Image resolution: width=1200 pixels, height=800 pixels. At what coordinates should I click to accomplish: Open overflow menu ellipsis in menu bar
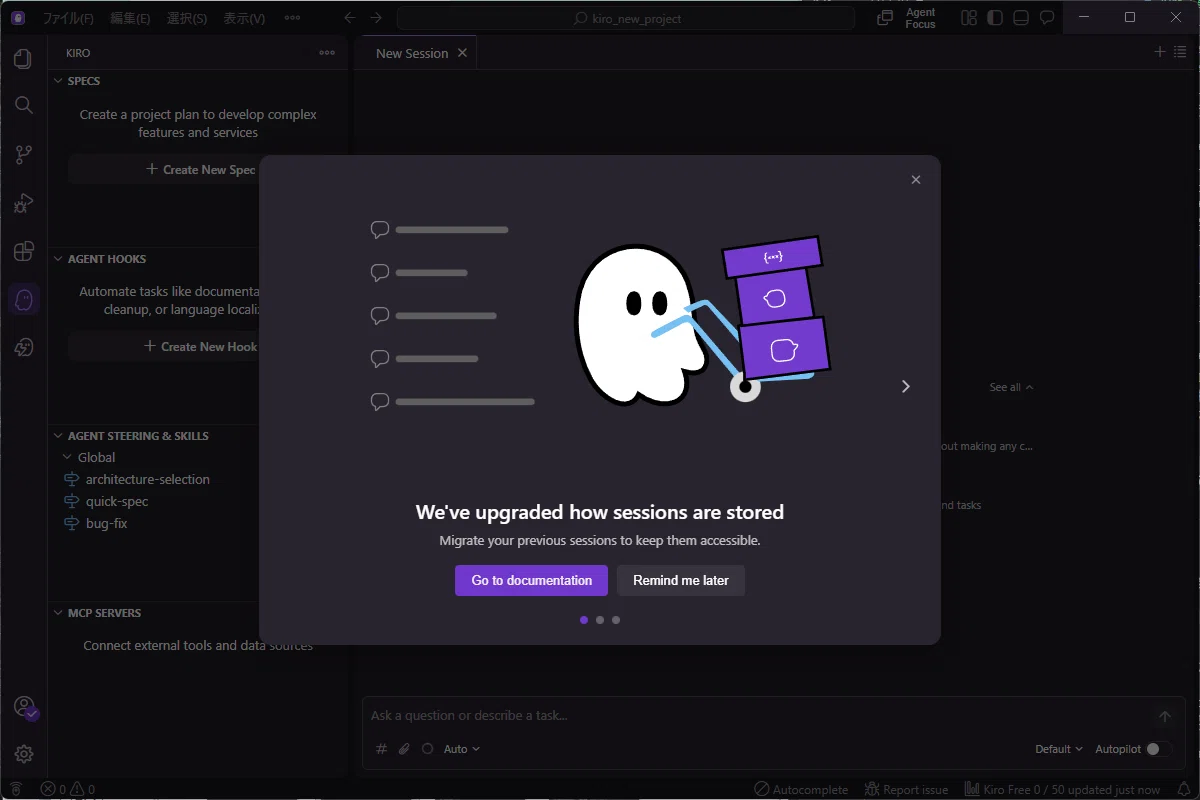click(292, 18)
